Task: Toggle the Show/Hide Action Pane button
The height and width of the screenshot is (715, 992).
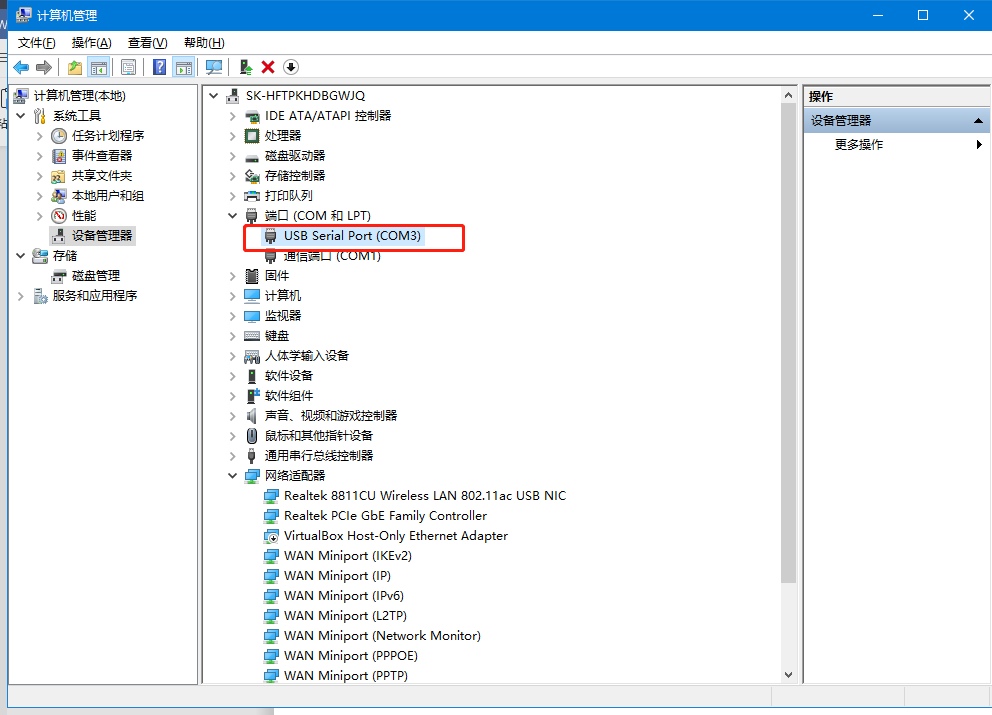Action: 183,67
